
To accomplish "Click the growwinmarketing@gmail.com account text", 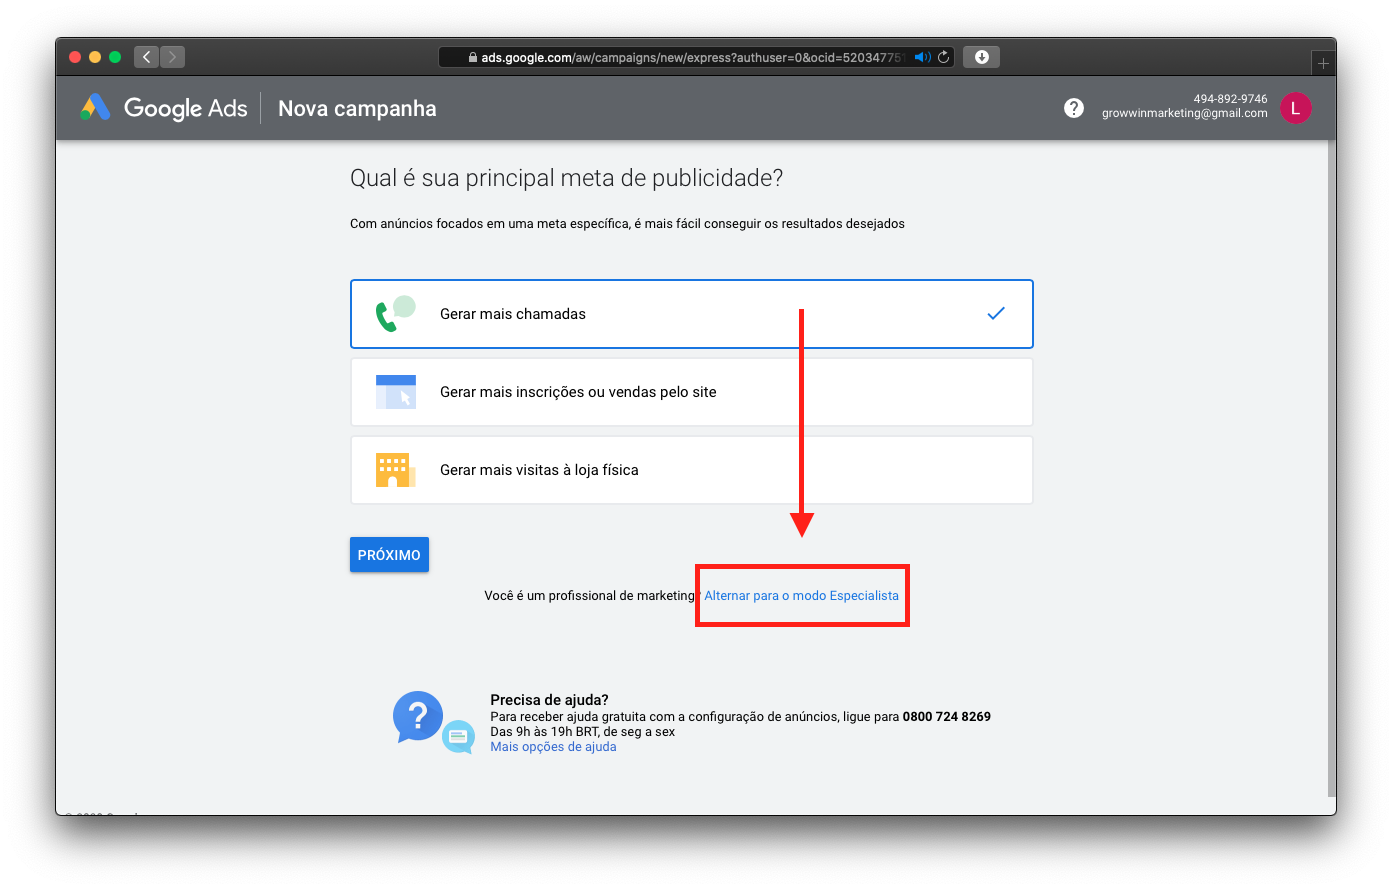I will click(1184, 113).
